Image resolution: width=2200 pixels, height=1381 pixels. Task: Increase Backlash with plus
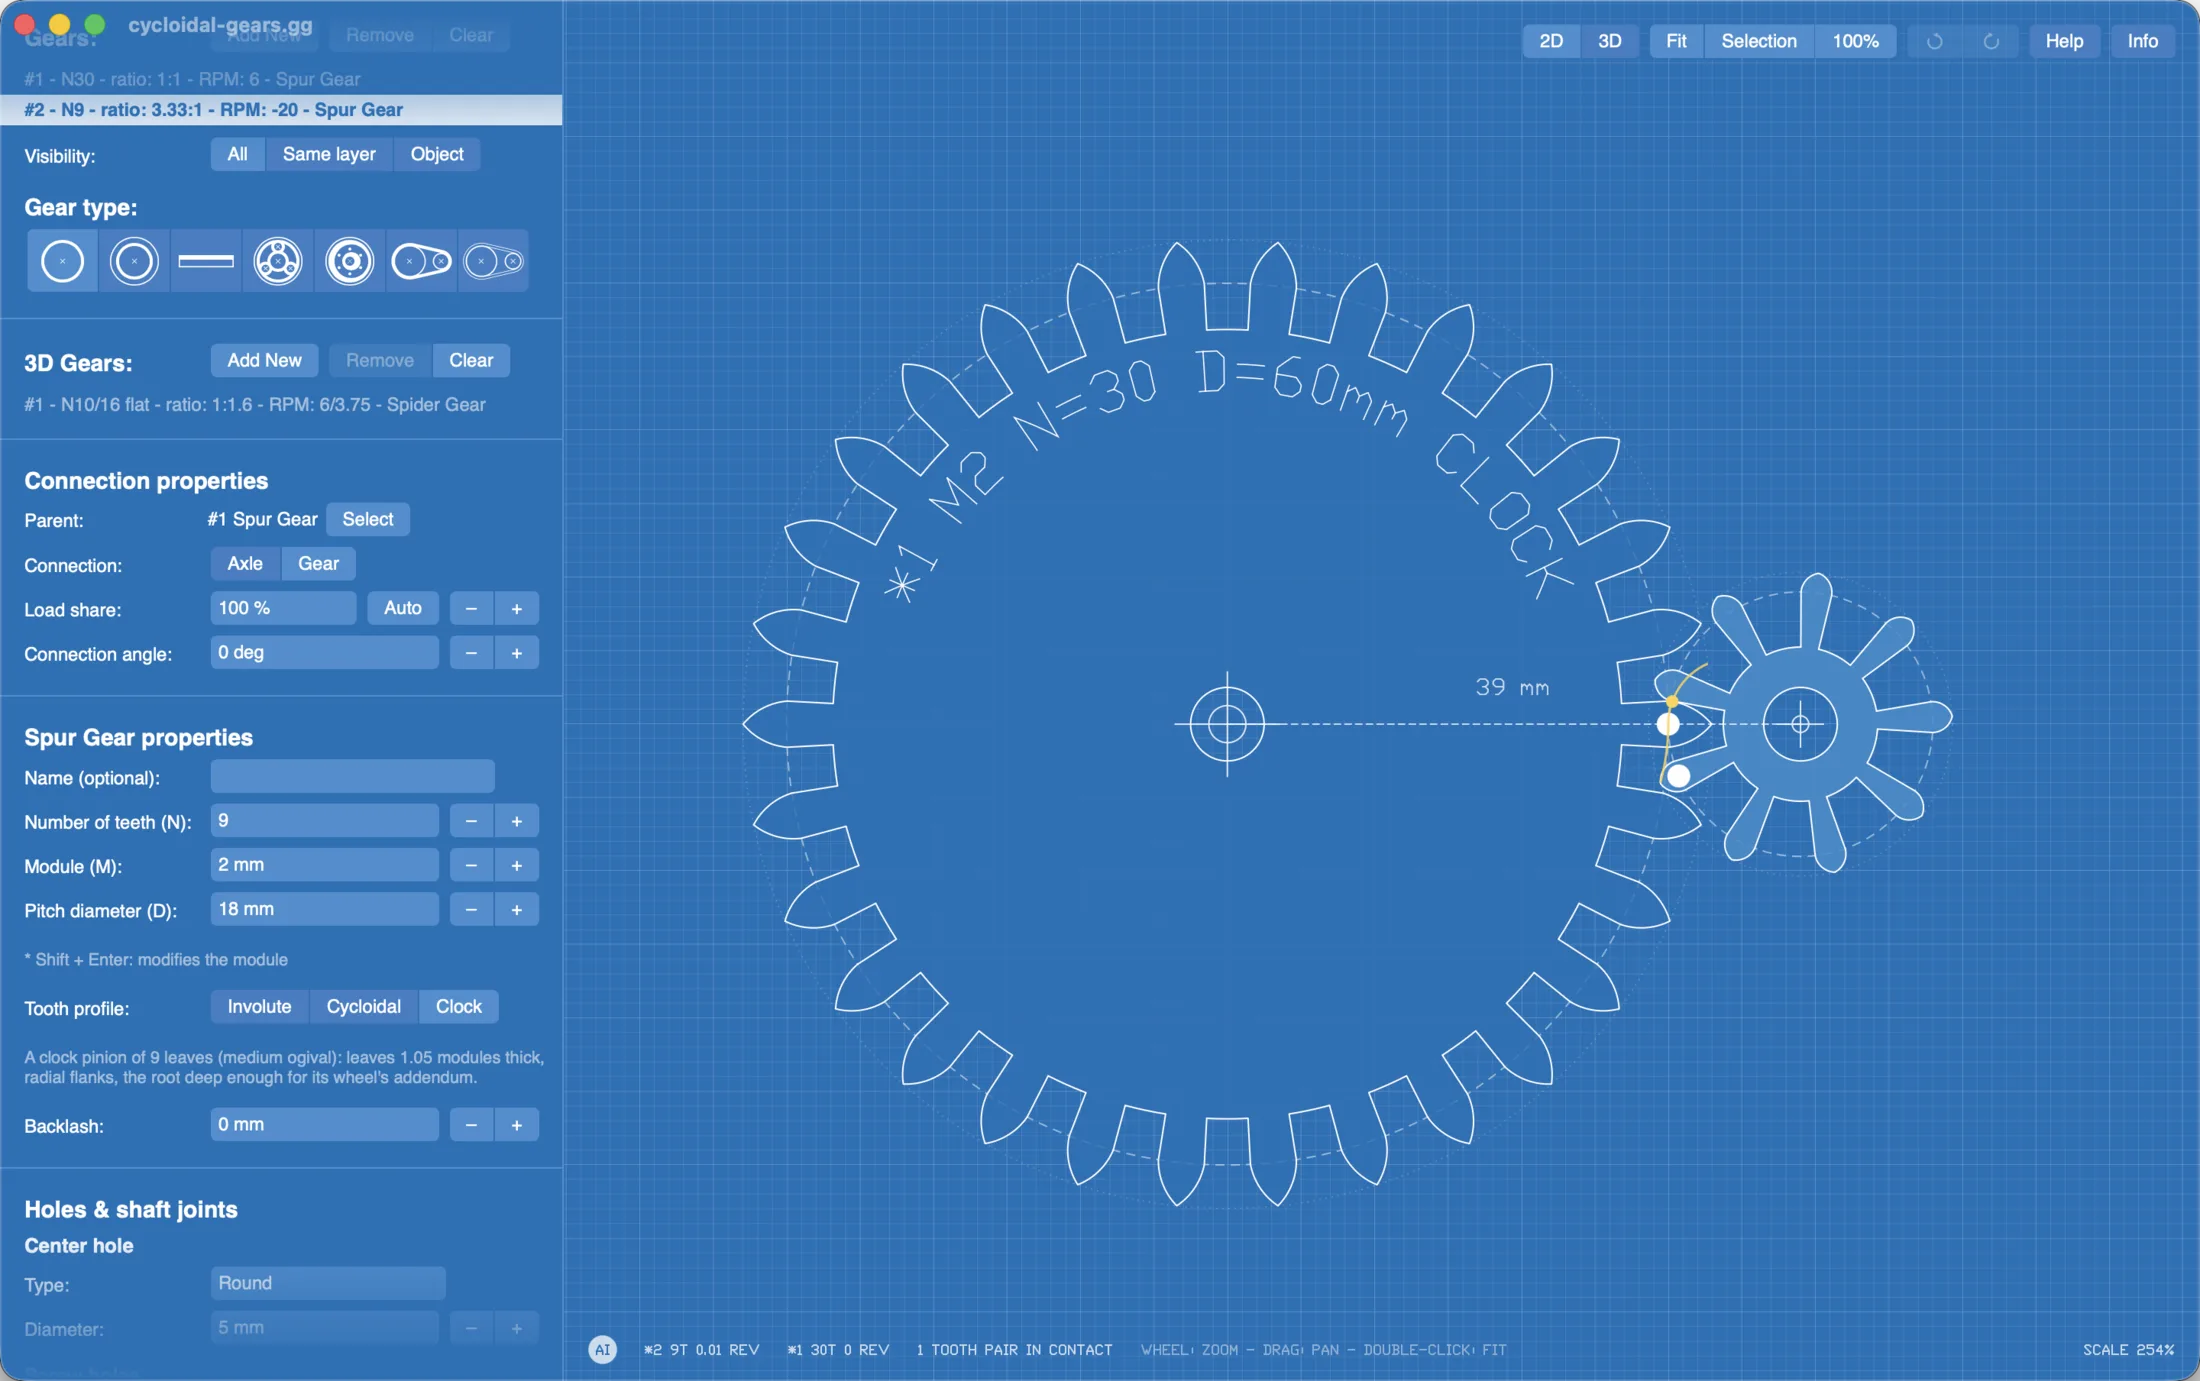[x=516, y=1125]
